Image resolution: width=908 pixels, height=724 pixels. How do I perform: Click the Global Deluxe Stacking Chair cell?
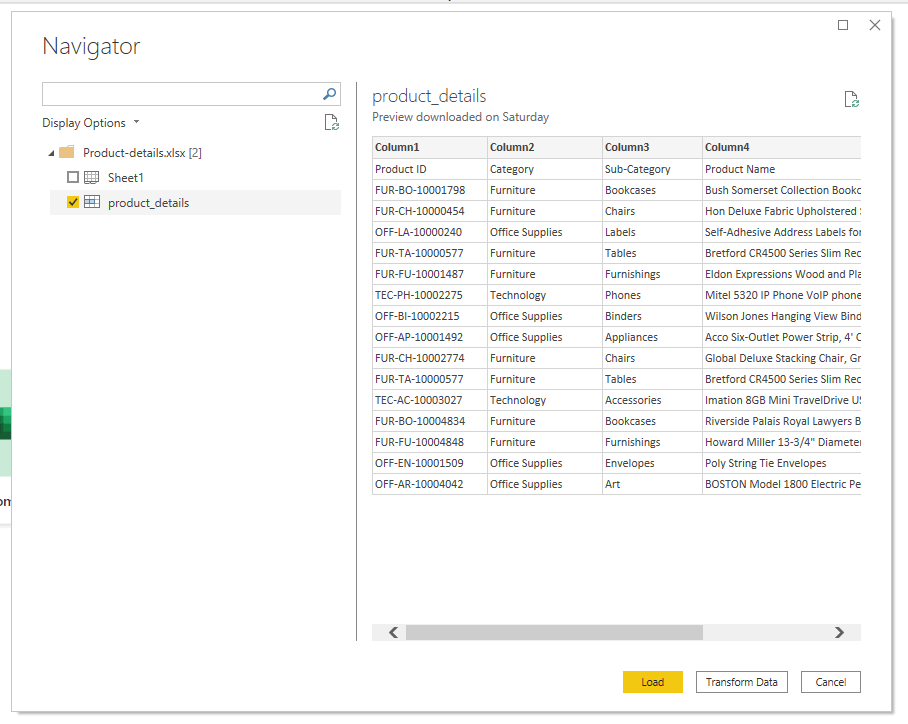(x=782, y=358)
